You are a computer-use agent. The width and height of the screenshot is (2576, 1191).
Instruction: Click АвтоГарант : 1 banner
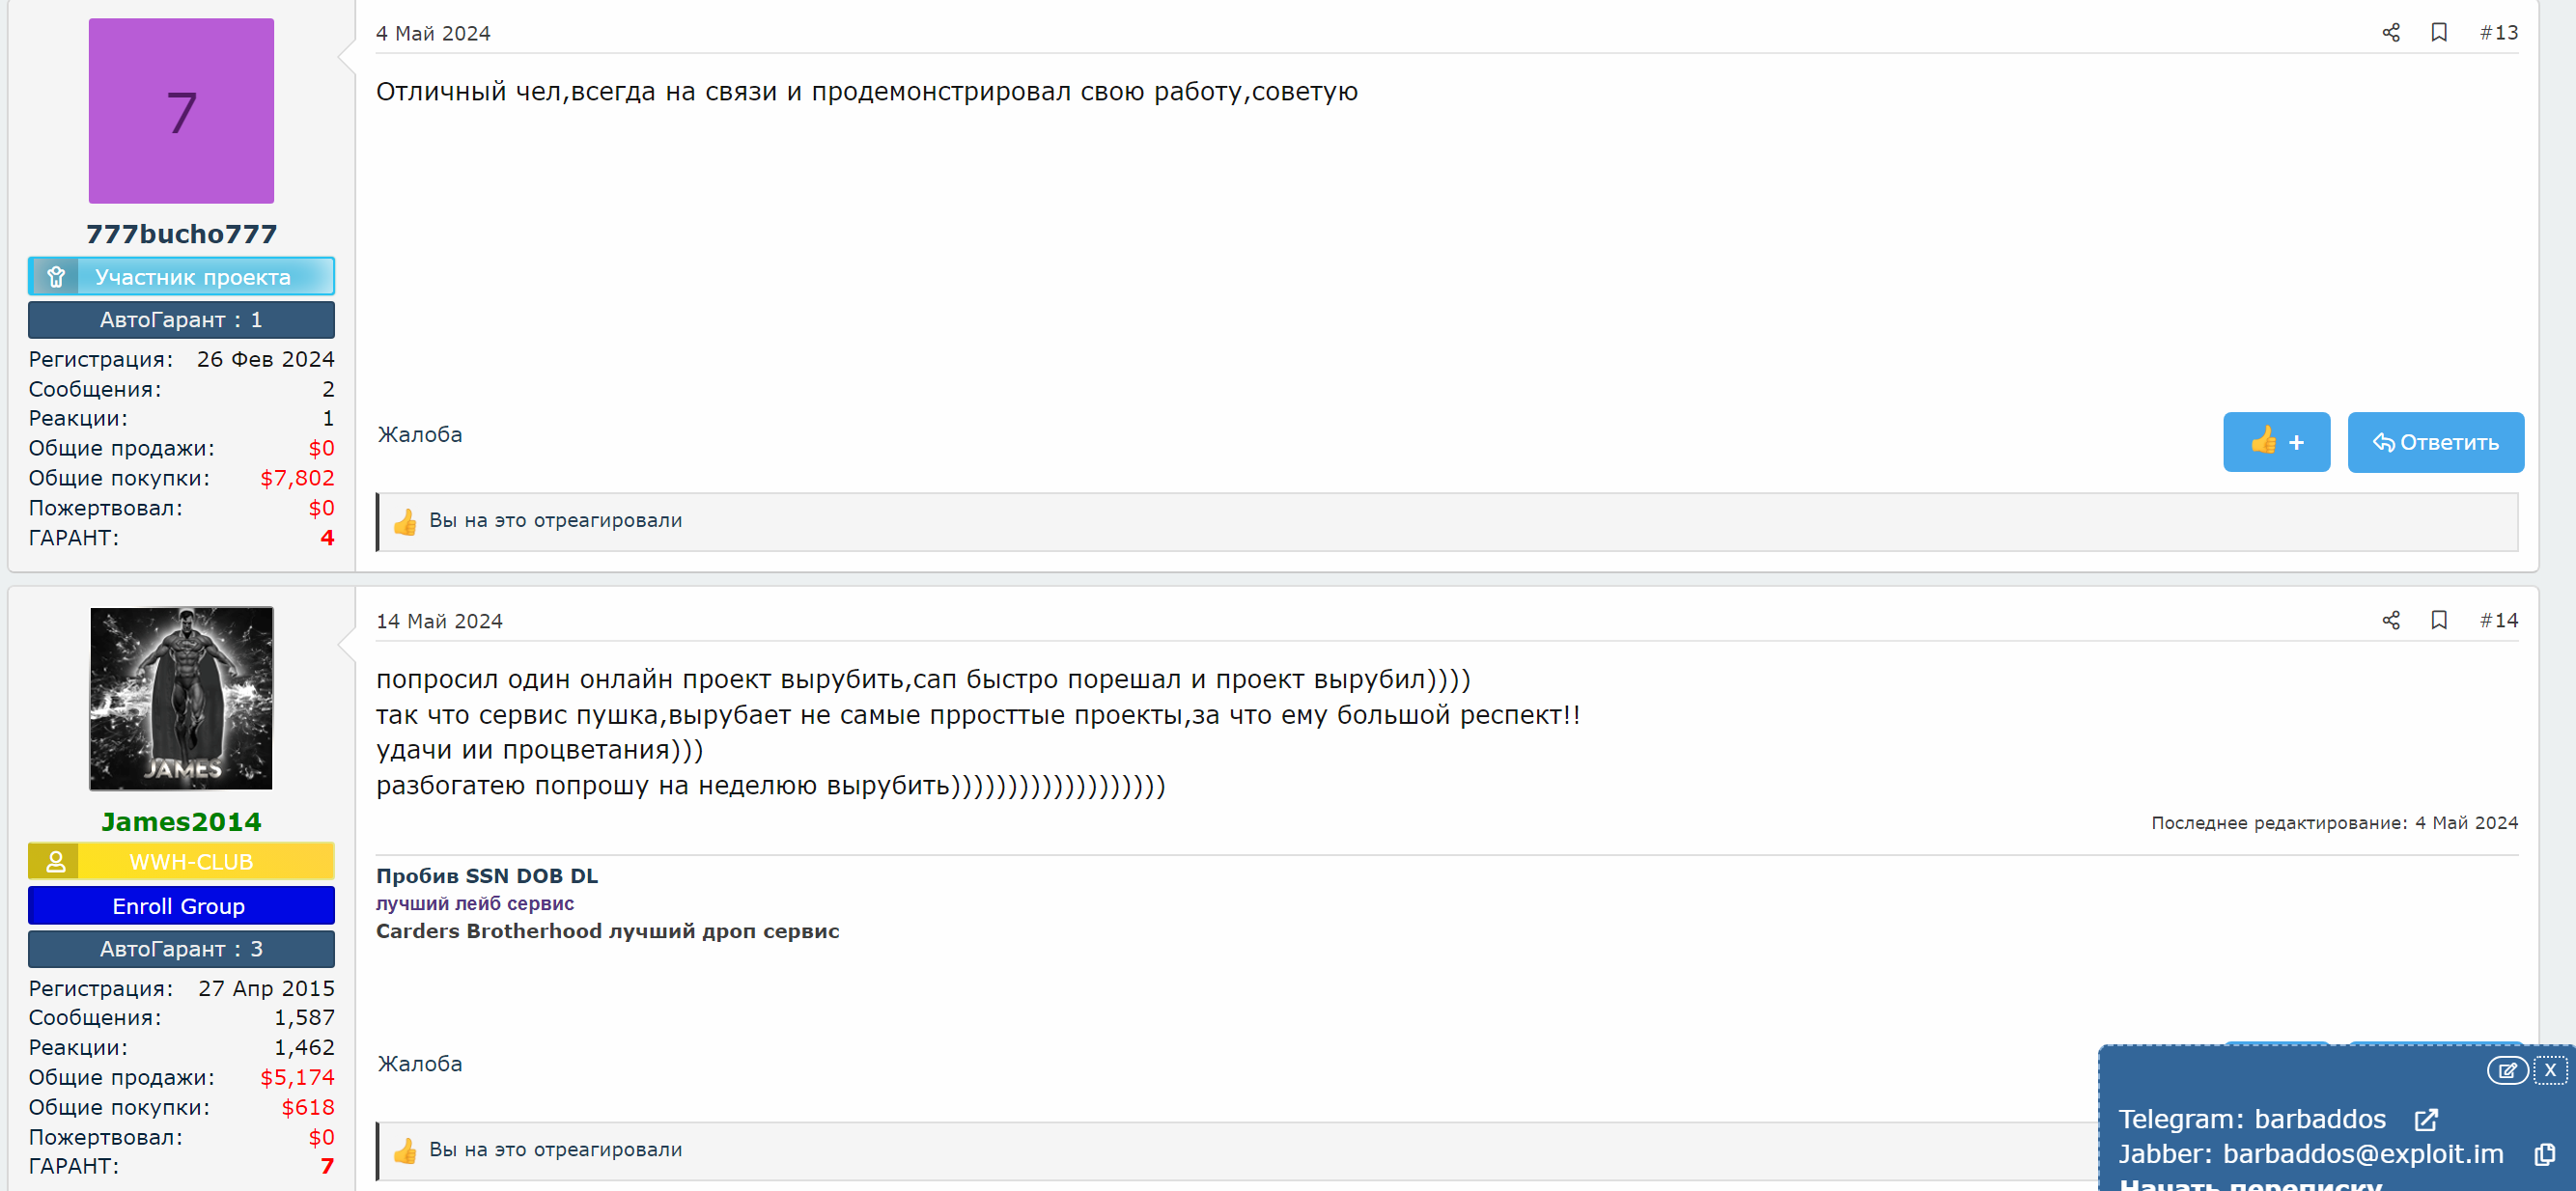[181, 320]
